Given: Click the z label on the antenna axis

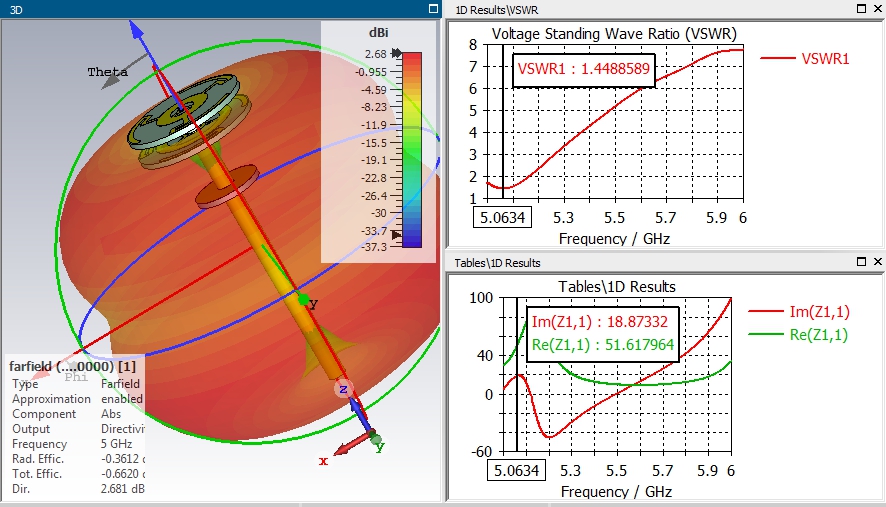Looking at the screenshot, I should click(343, 389).
